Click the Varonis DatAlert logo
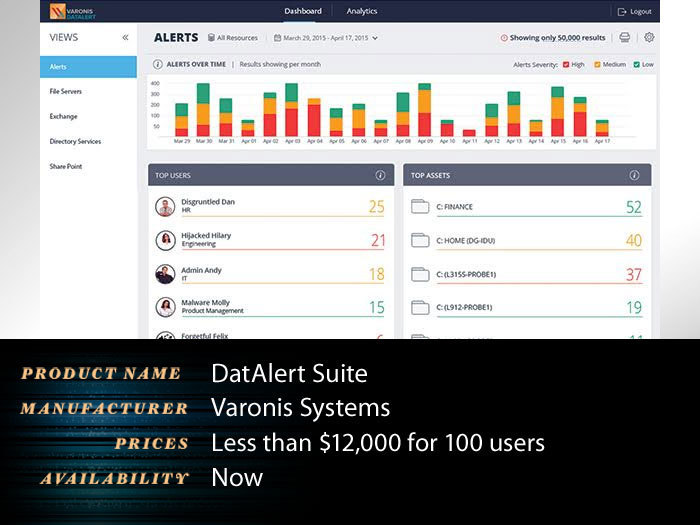Screen dimensions: 700x525 [73, 11]
